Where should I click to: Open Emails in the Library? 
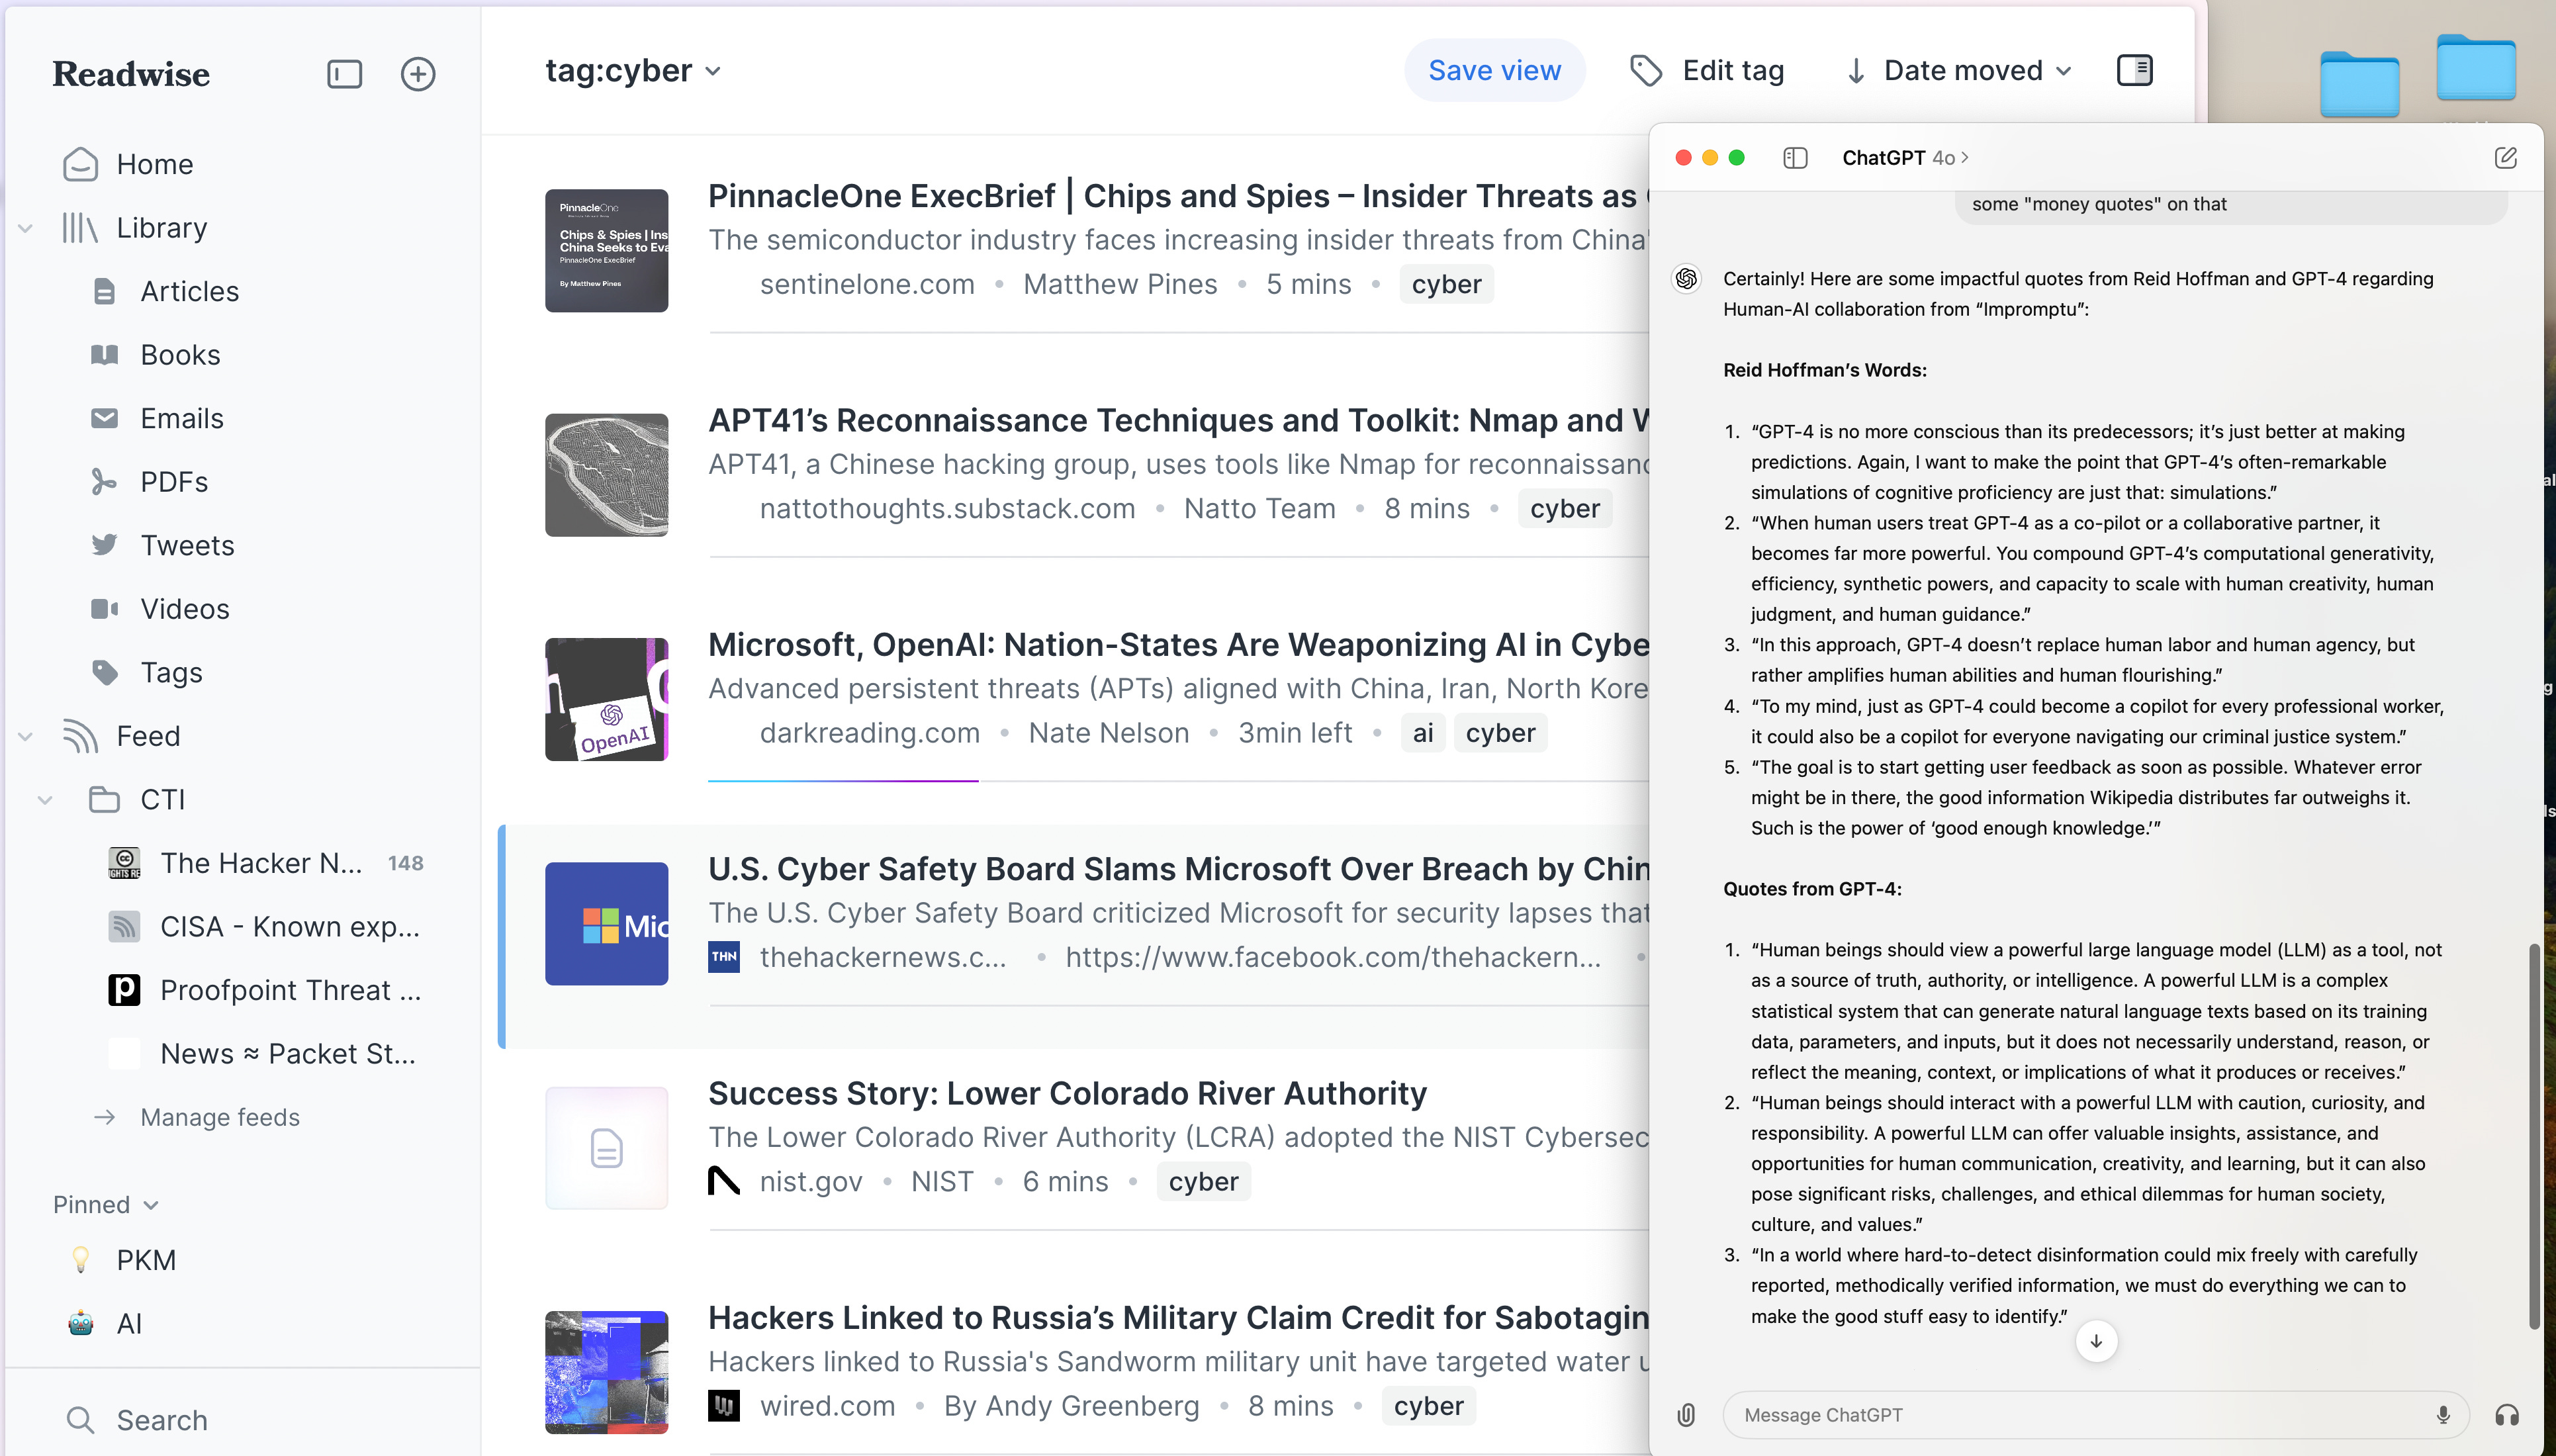click(181, 418)
